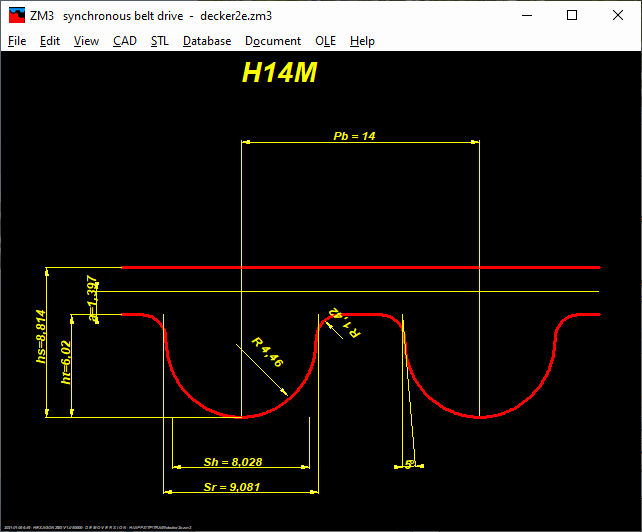Open the STL menu

click(160, 41)
